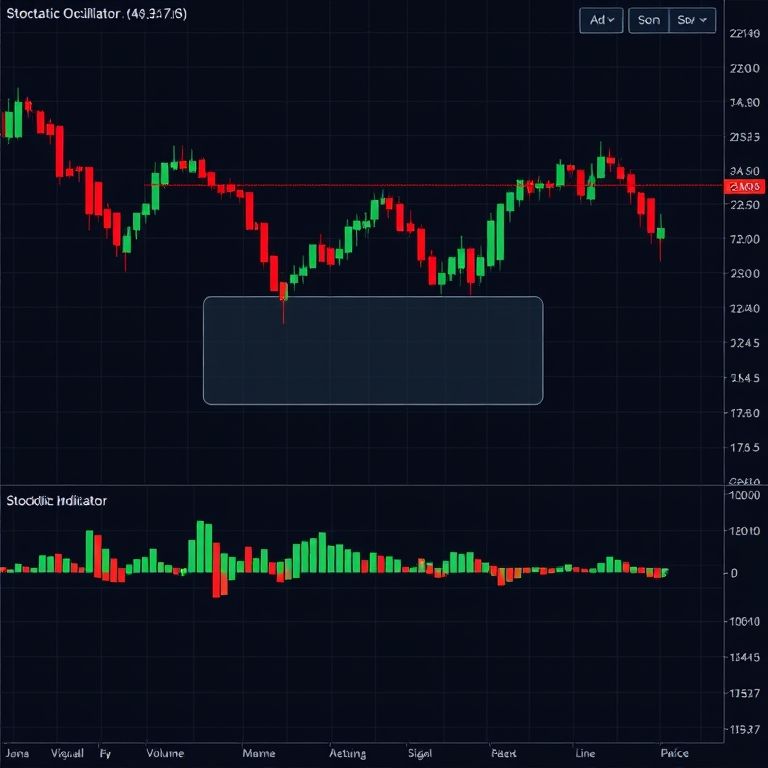Image resolution: width=768 pixels, height=768 pixels.
Task: Click the Son button
Action: [648, 20]
